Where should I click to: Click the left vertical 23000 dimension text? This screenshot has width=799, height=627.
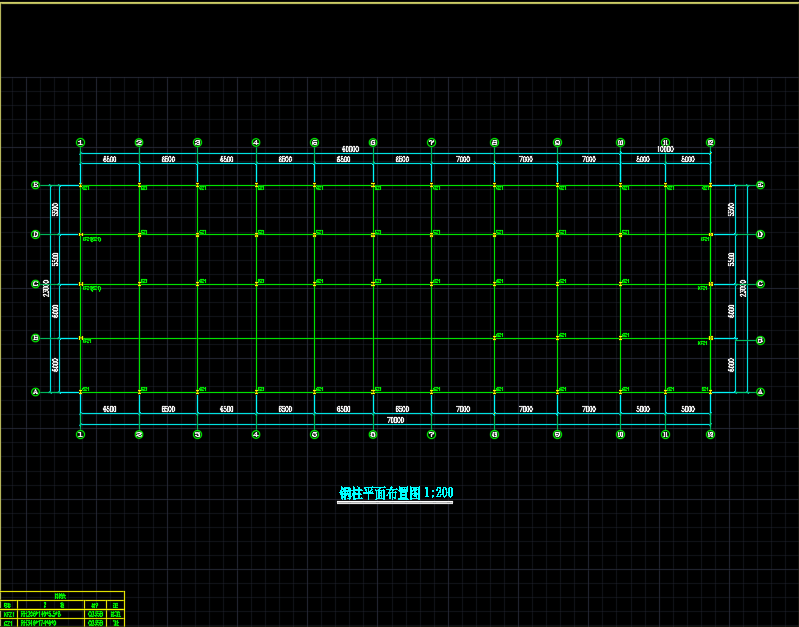coord(46,288)
